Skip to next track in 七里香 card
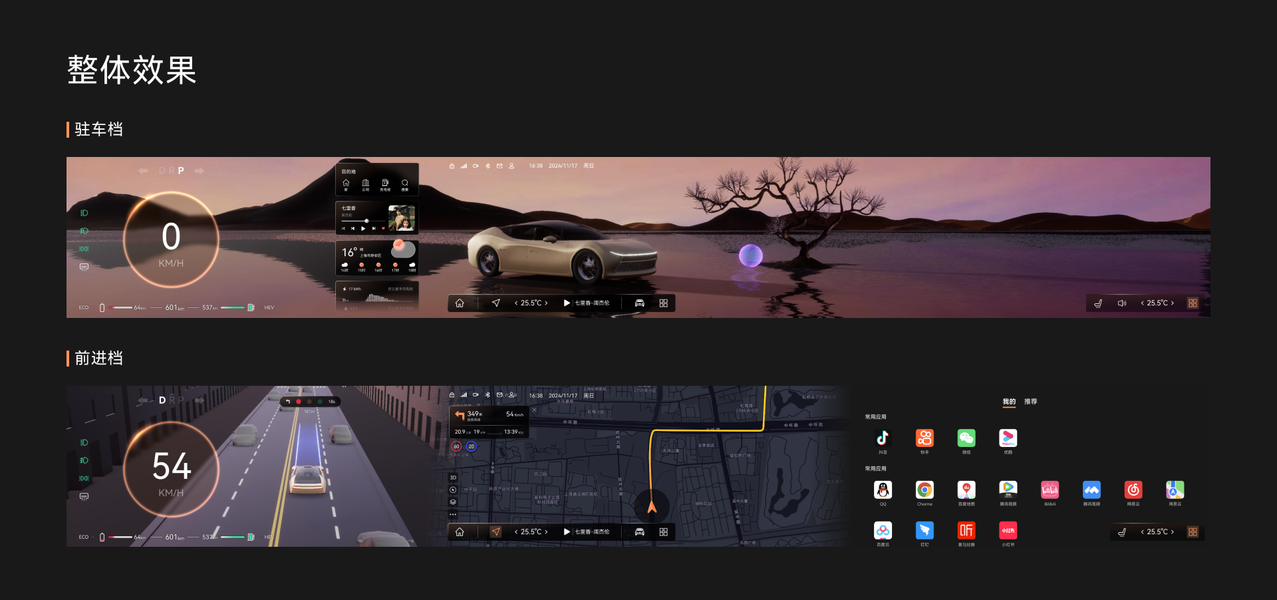1277x600 pixels. 374,228
